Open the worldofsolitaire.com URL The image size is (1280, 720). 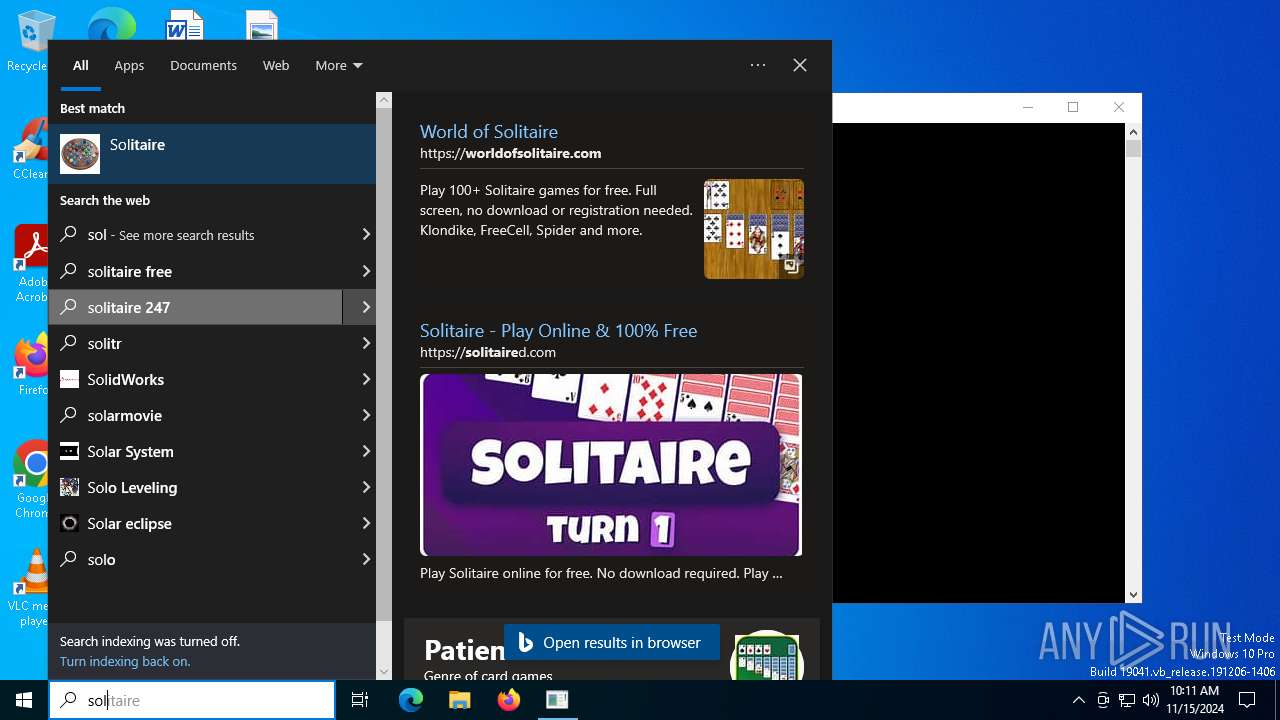[x=510, y=153]
